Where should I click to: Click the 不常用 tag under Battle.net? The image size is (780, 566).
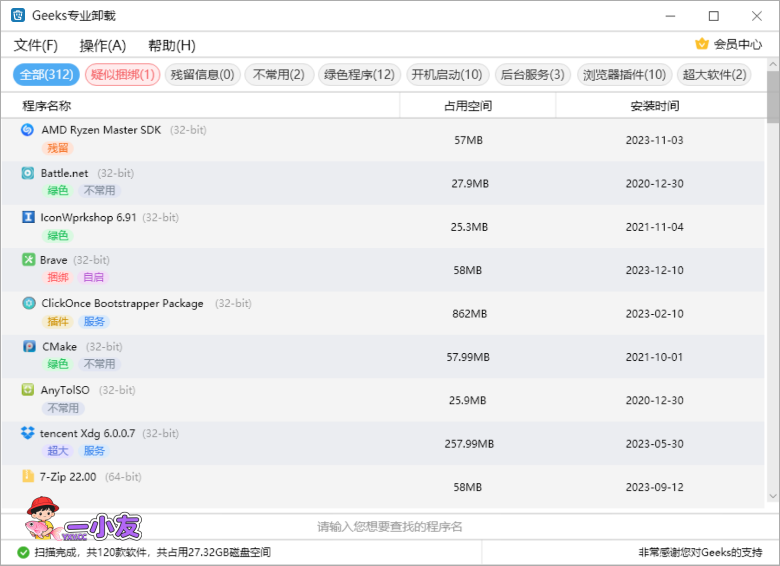[99, 190]
